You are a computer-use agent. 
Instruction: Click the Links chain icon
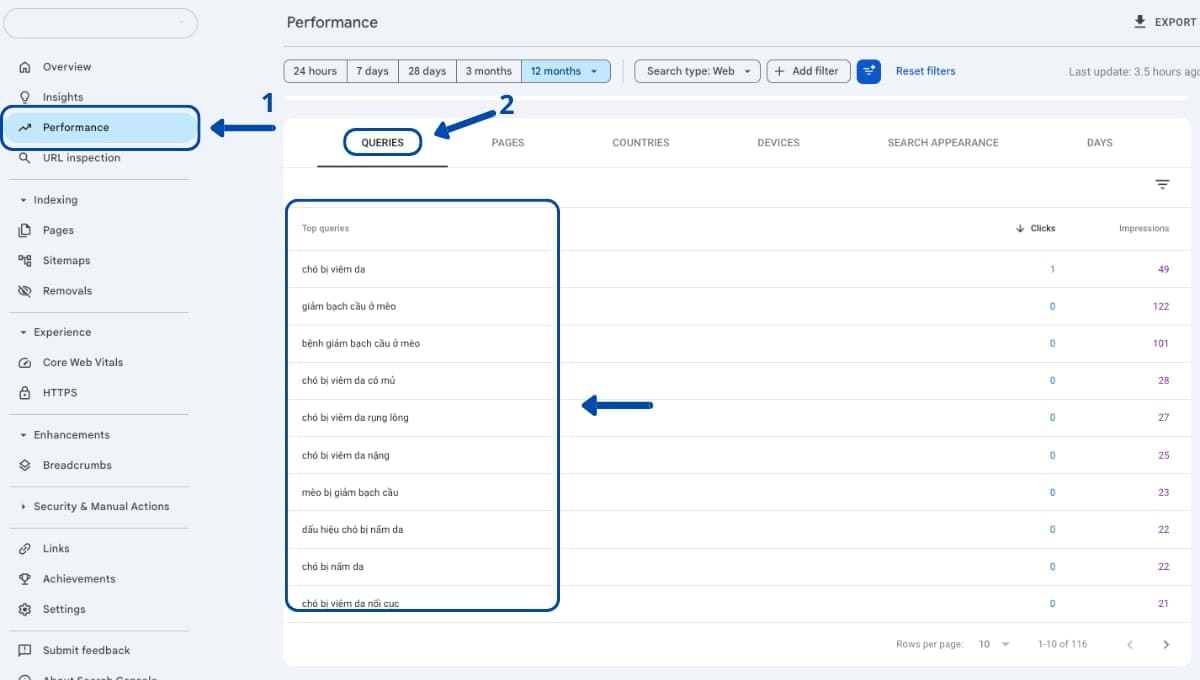pos(25,549)
